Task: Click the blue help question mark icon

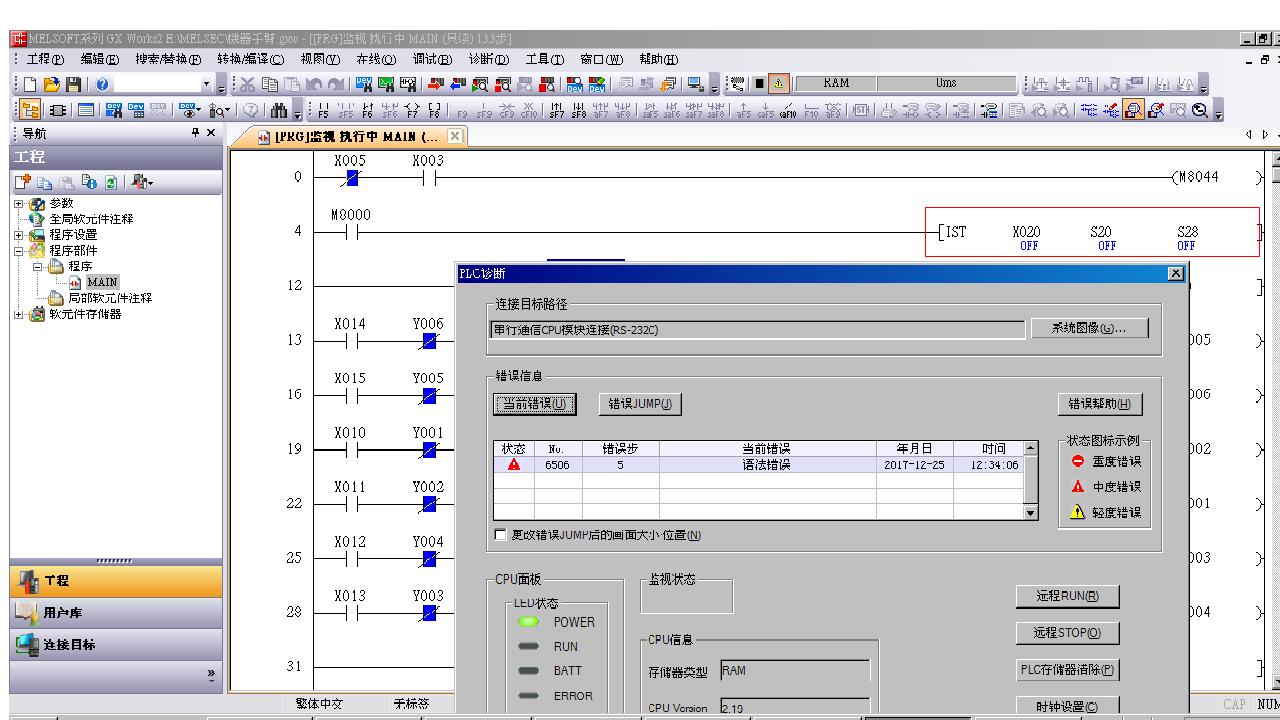Action: 103,85
